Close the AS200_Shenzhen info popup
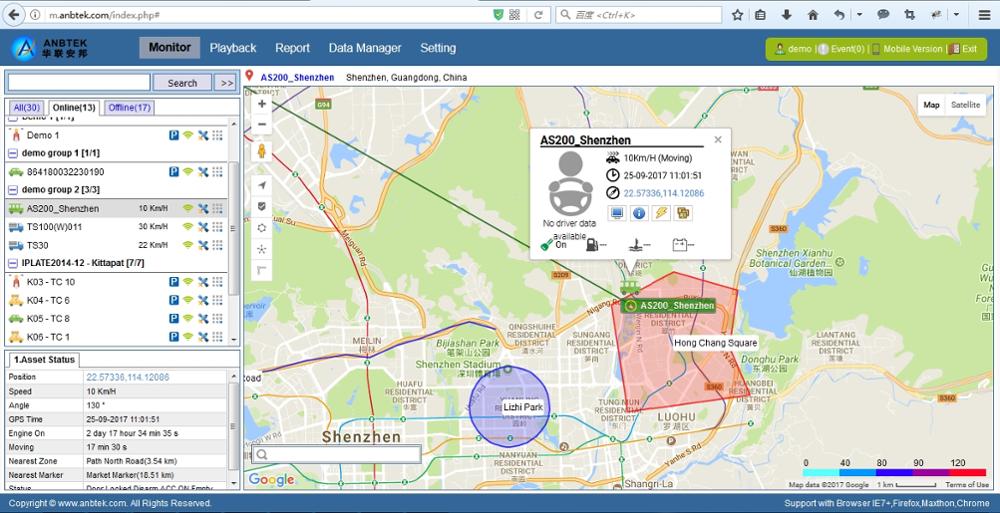 point(718,140)
